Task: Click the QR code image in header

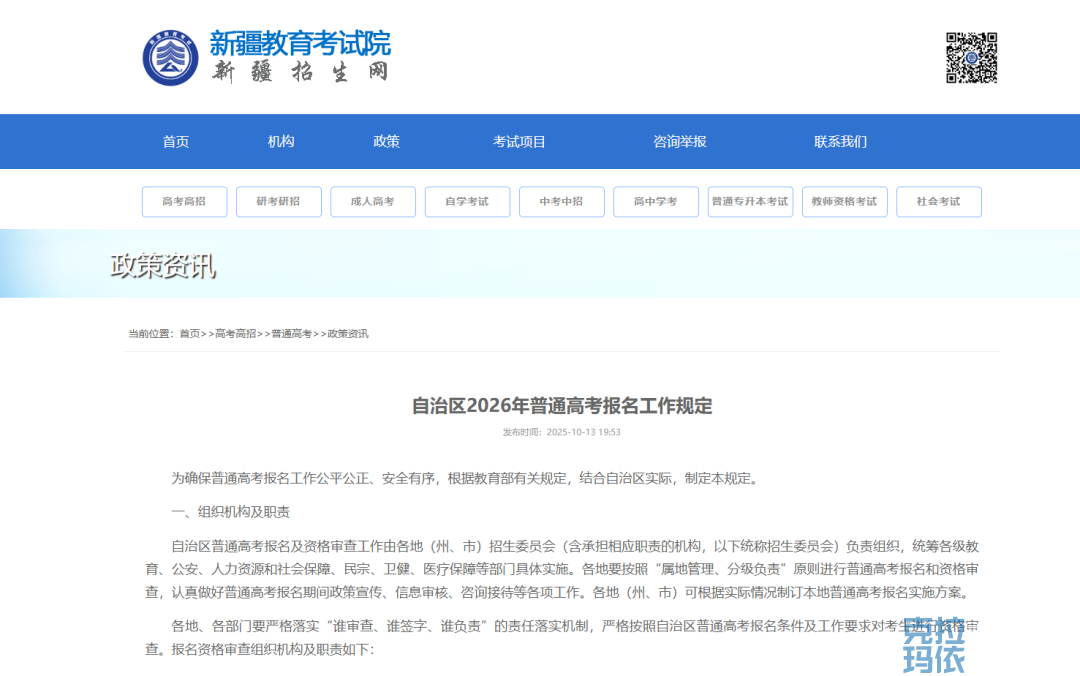Action: [971, 58]
